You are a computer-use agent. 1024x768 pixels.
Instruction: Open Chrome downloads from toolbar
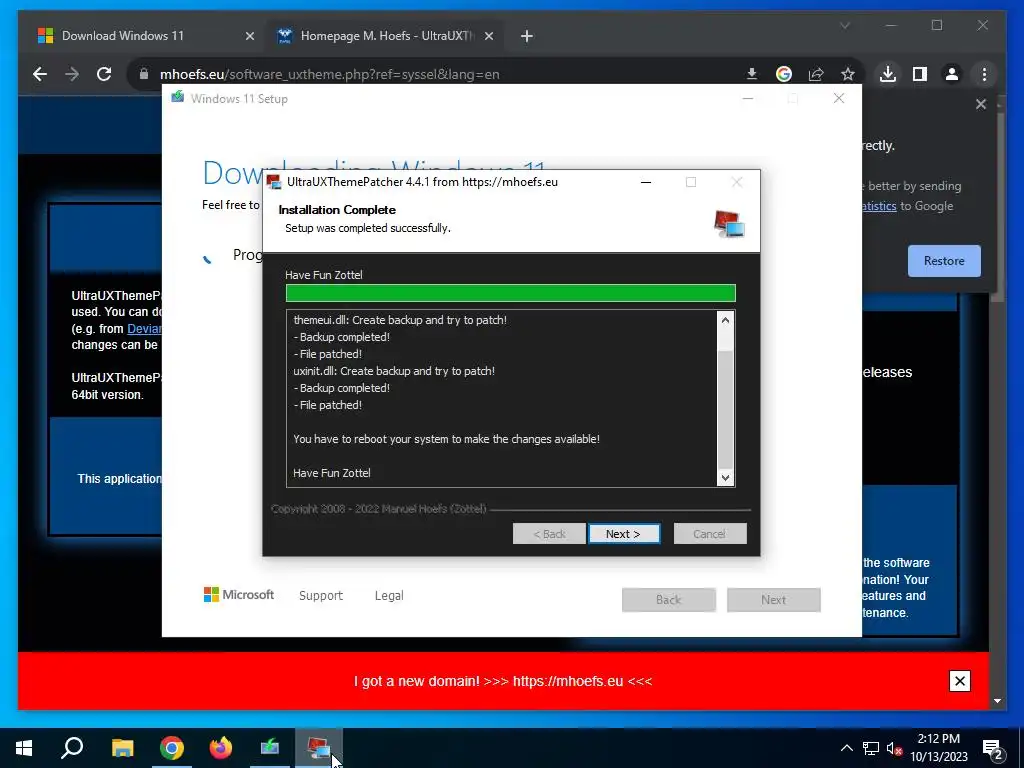(888, 74)
